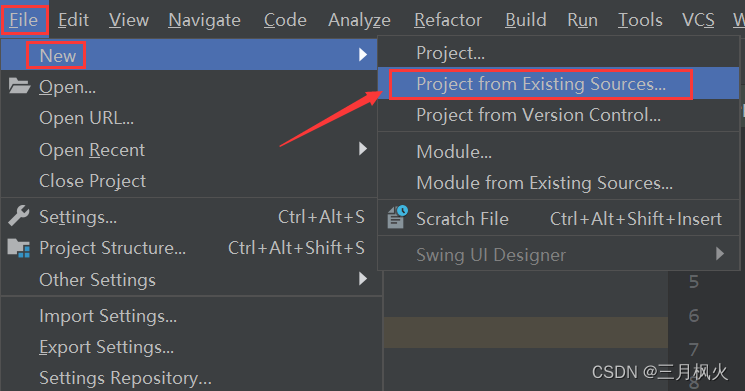Viewport: 745px width, 391px height.
Task: Open the File menu
Action: pyautogui.click(x=24, y=20)
